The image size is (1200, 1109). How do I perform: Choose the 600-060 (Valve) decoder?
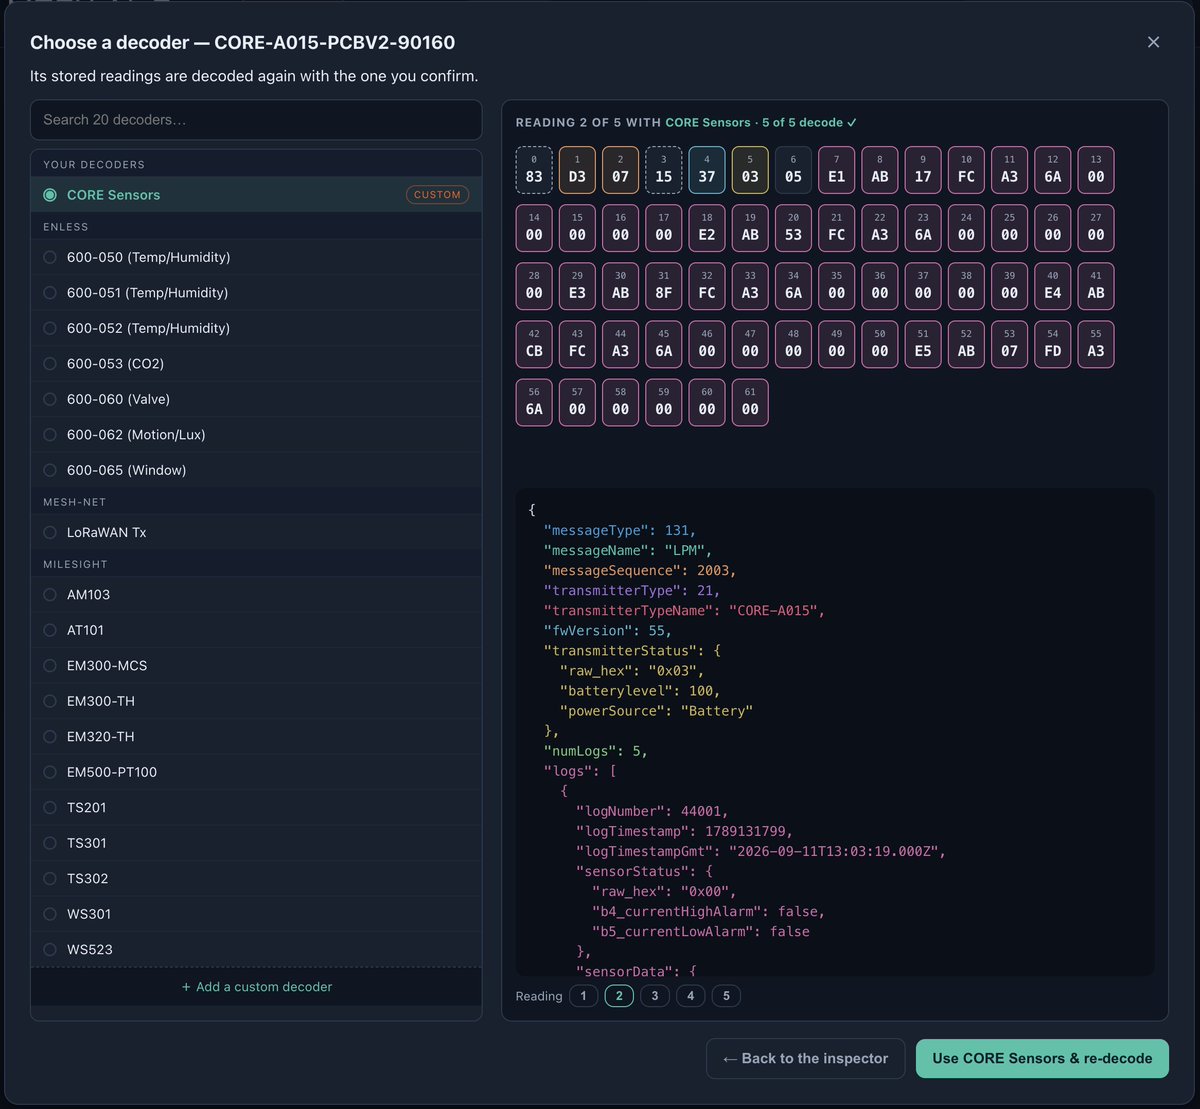256,399
